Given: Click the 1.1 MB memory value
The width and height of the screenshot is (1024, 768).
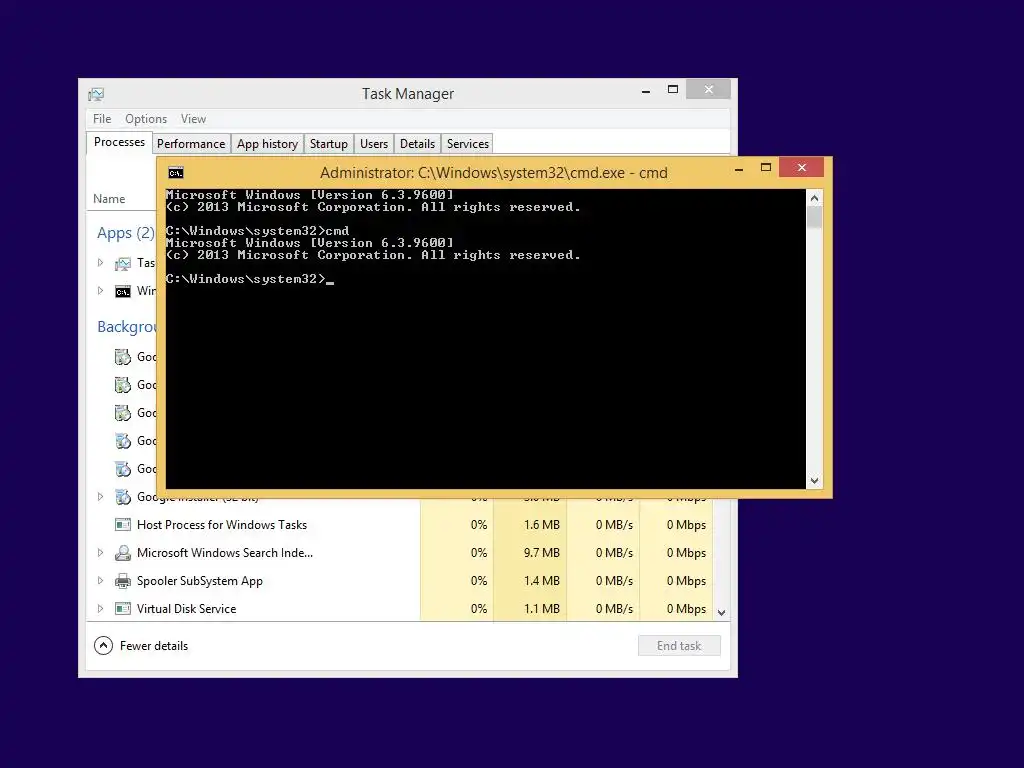Looking at the screenshot, I should click(x=541, y=609).
